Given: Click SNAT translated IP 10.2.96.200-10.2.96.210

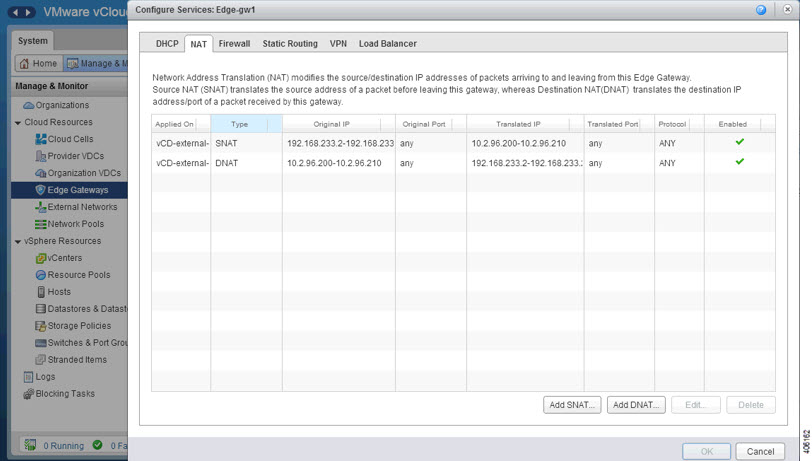Looking at the screenshot, I should (518, 143).
